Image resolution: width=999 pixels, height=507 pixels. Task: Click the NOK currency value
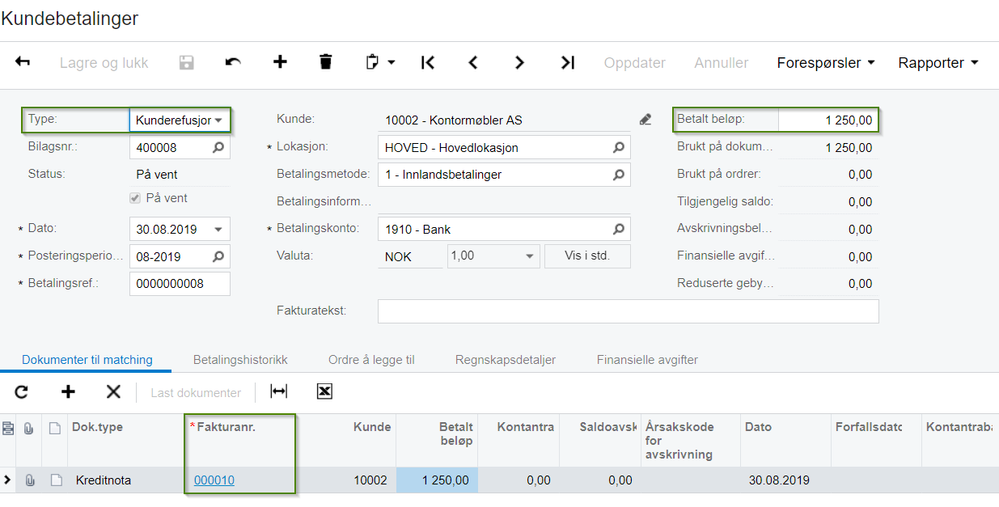click(x=398, y=257)
